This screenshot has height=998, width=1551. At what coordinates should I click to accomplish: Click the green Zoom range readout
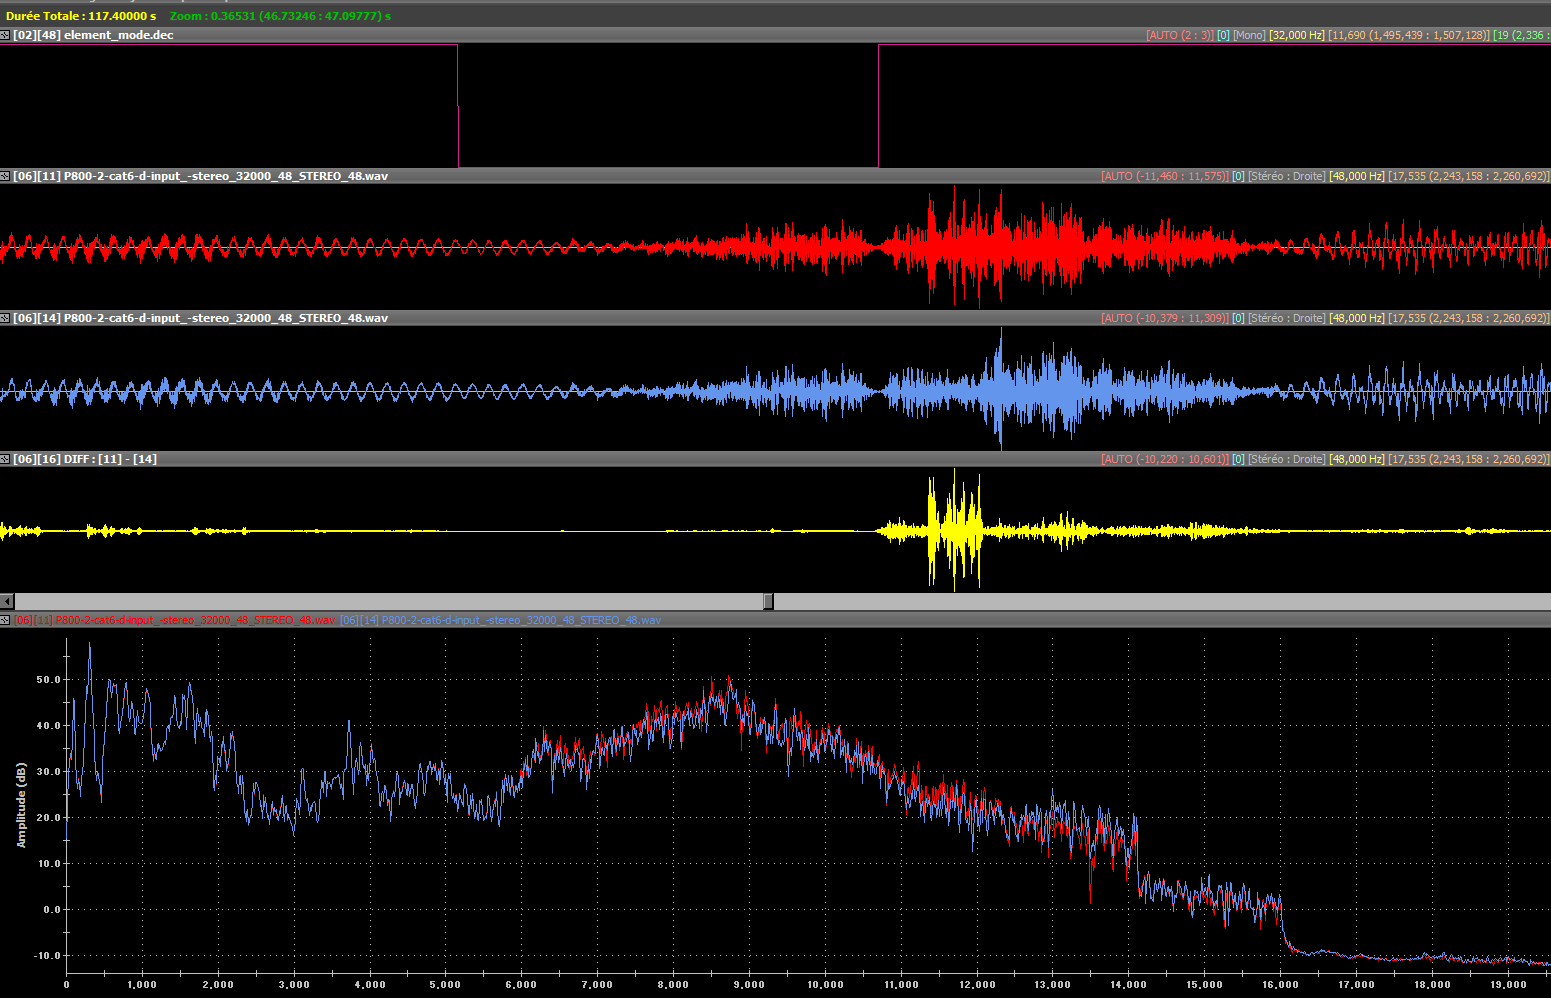[x=280, y=16]
